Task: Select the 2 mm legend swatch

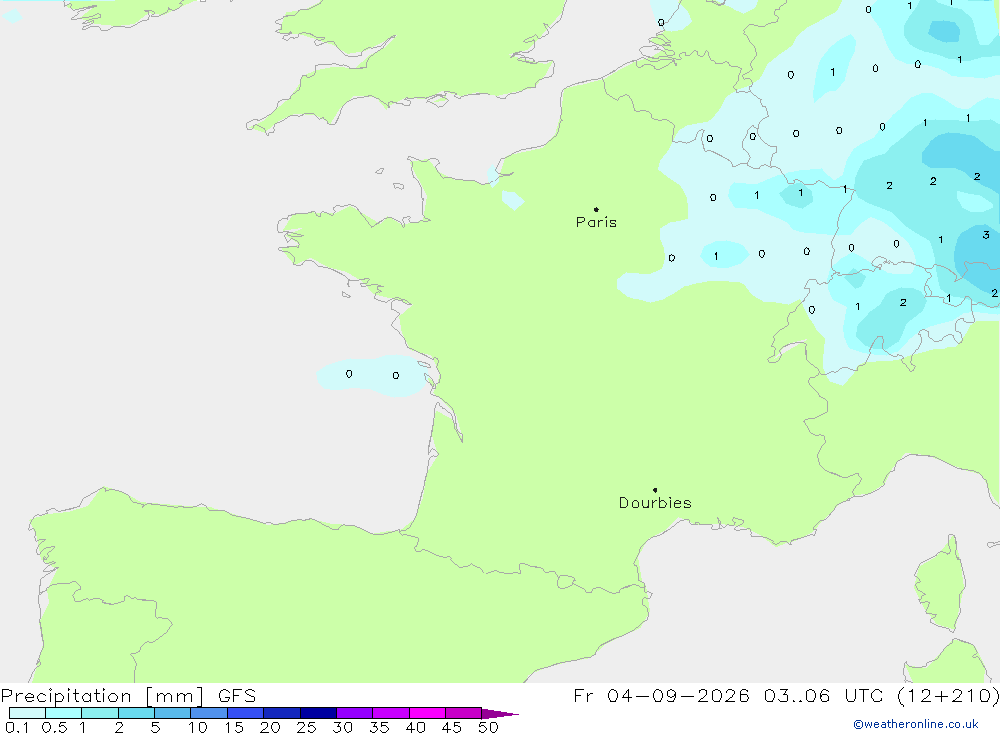Action: pyautogui.click(x=136, y=713)
